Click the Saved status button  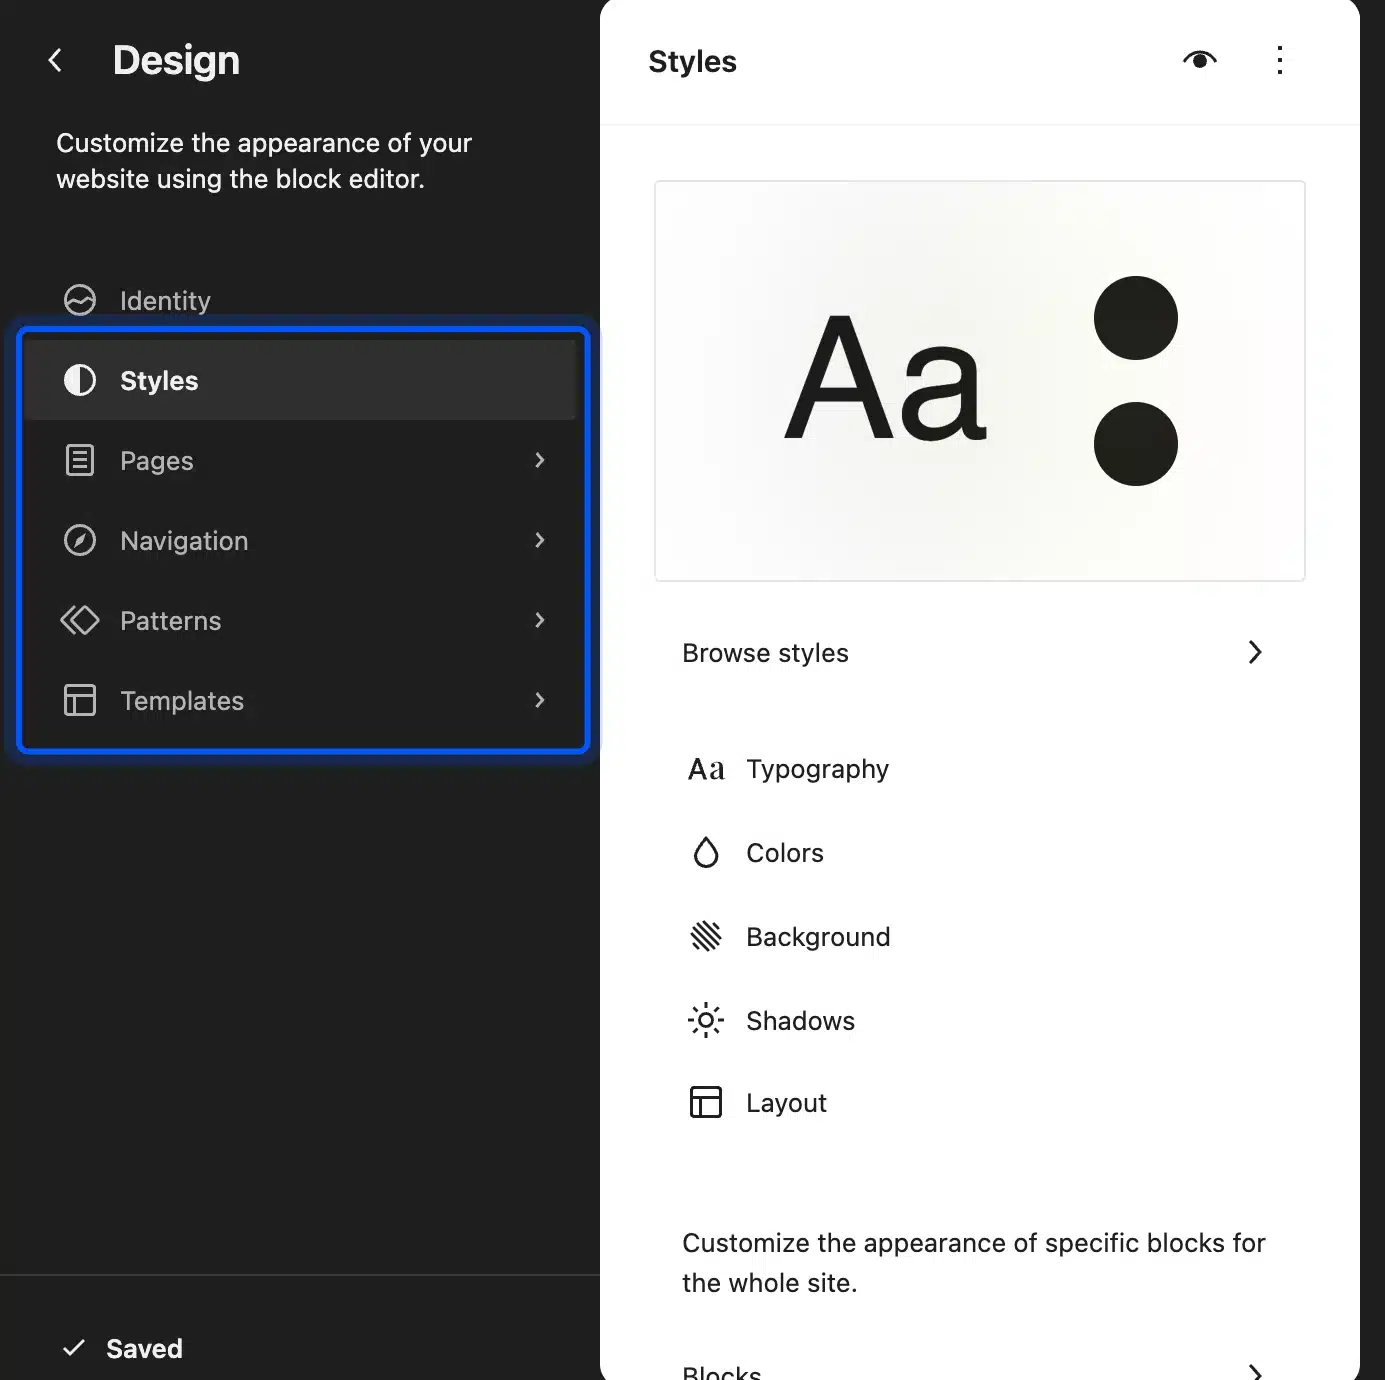click(x=122, y=1348)
